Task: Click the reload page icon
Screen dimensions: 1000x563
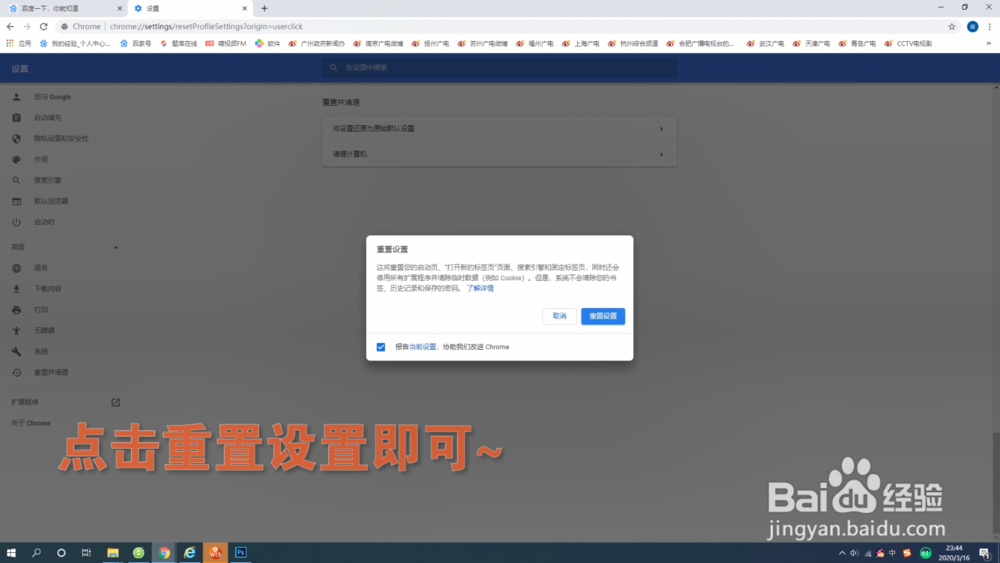Action: (43, 27)
